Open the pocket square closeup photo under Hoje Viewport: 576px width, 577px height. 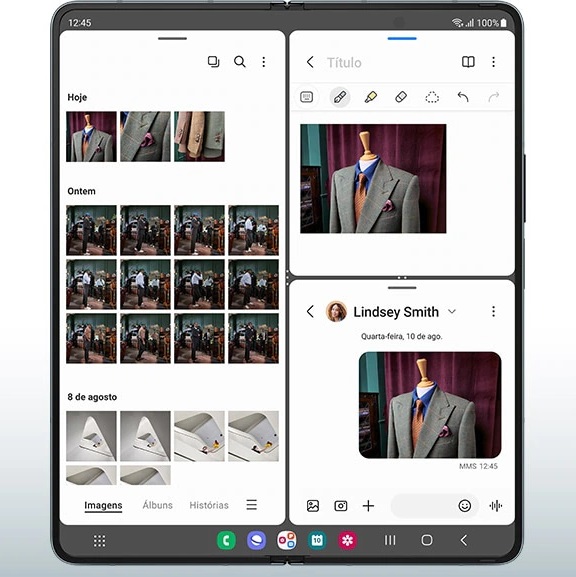pos(145,137)
